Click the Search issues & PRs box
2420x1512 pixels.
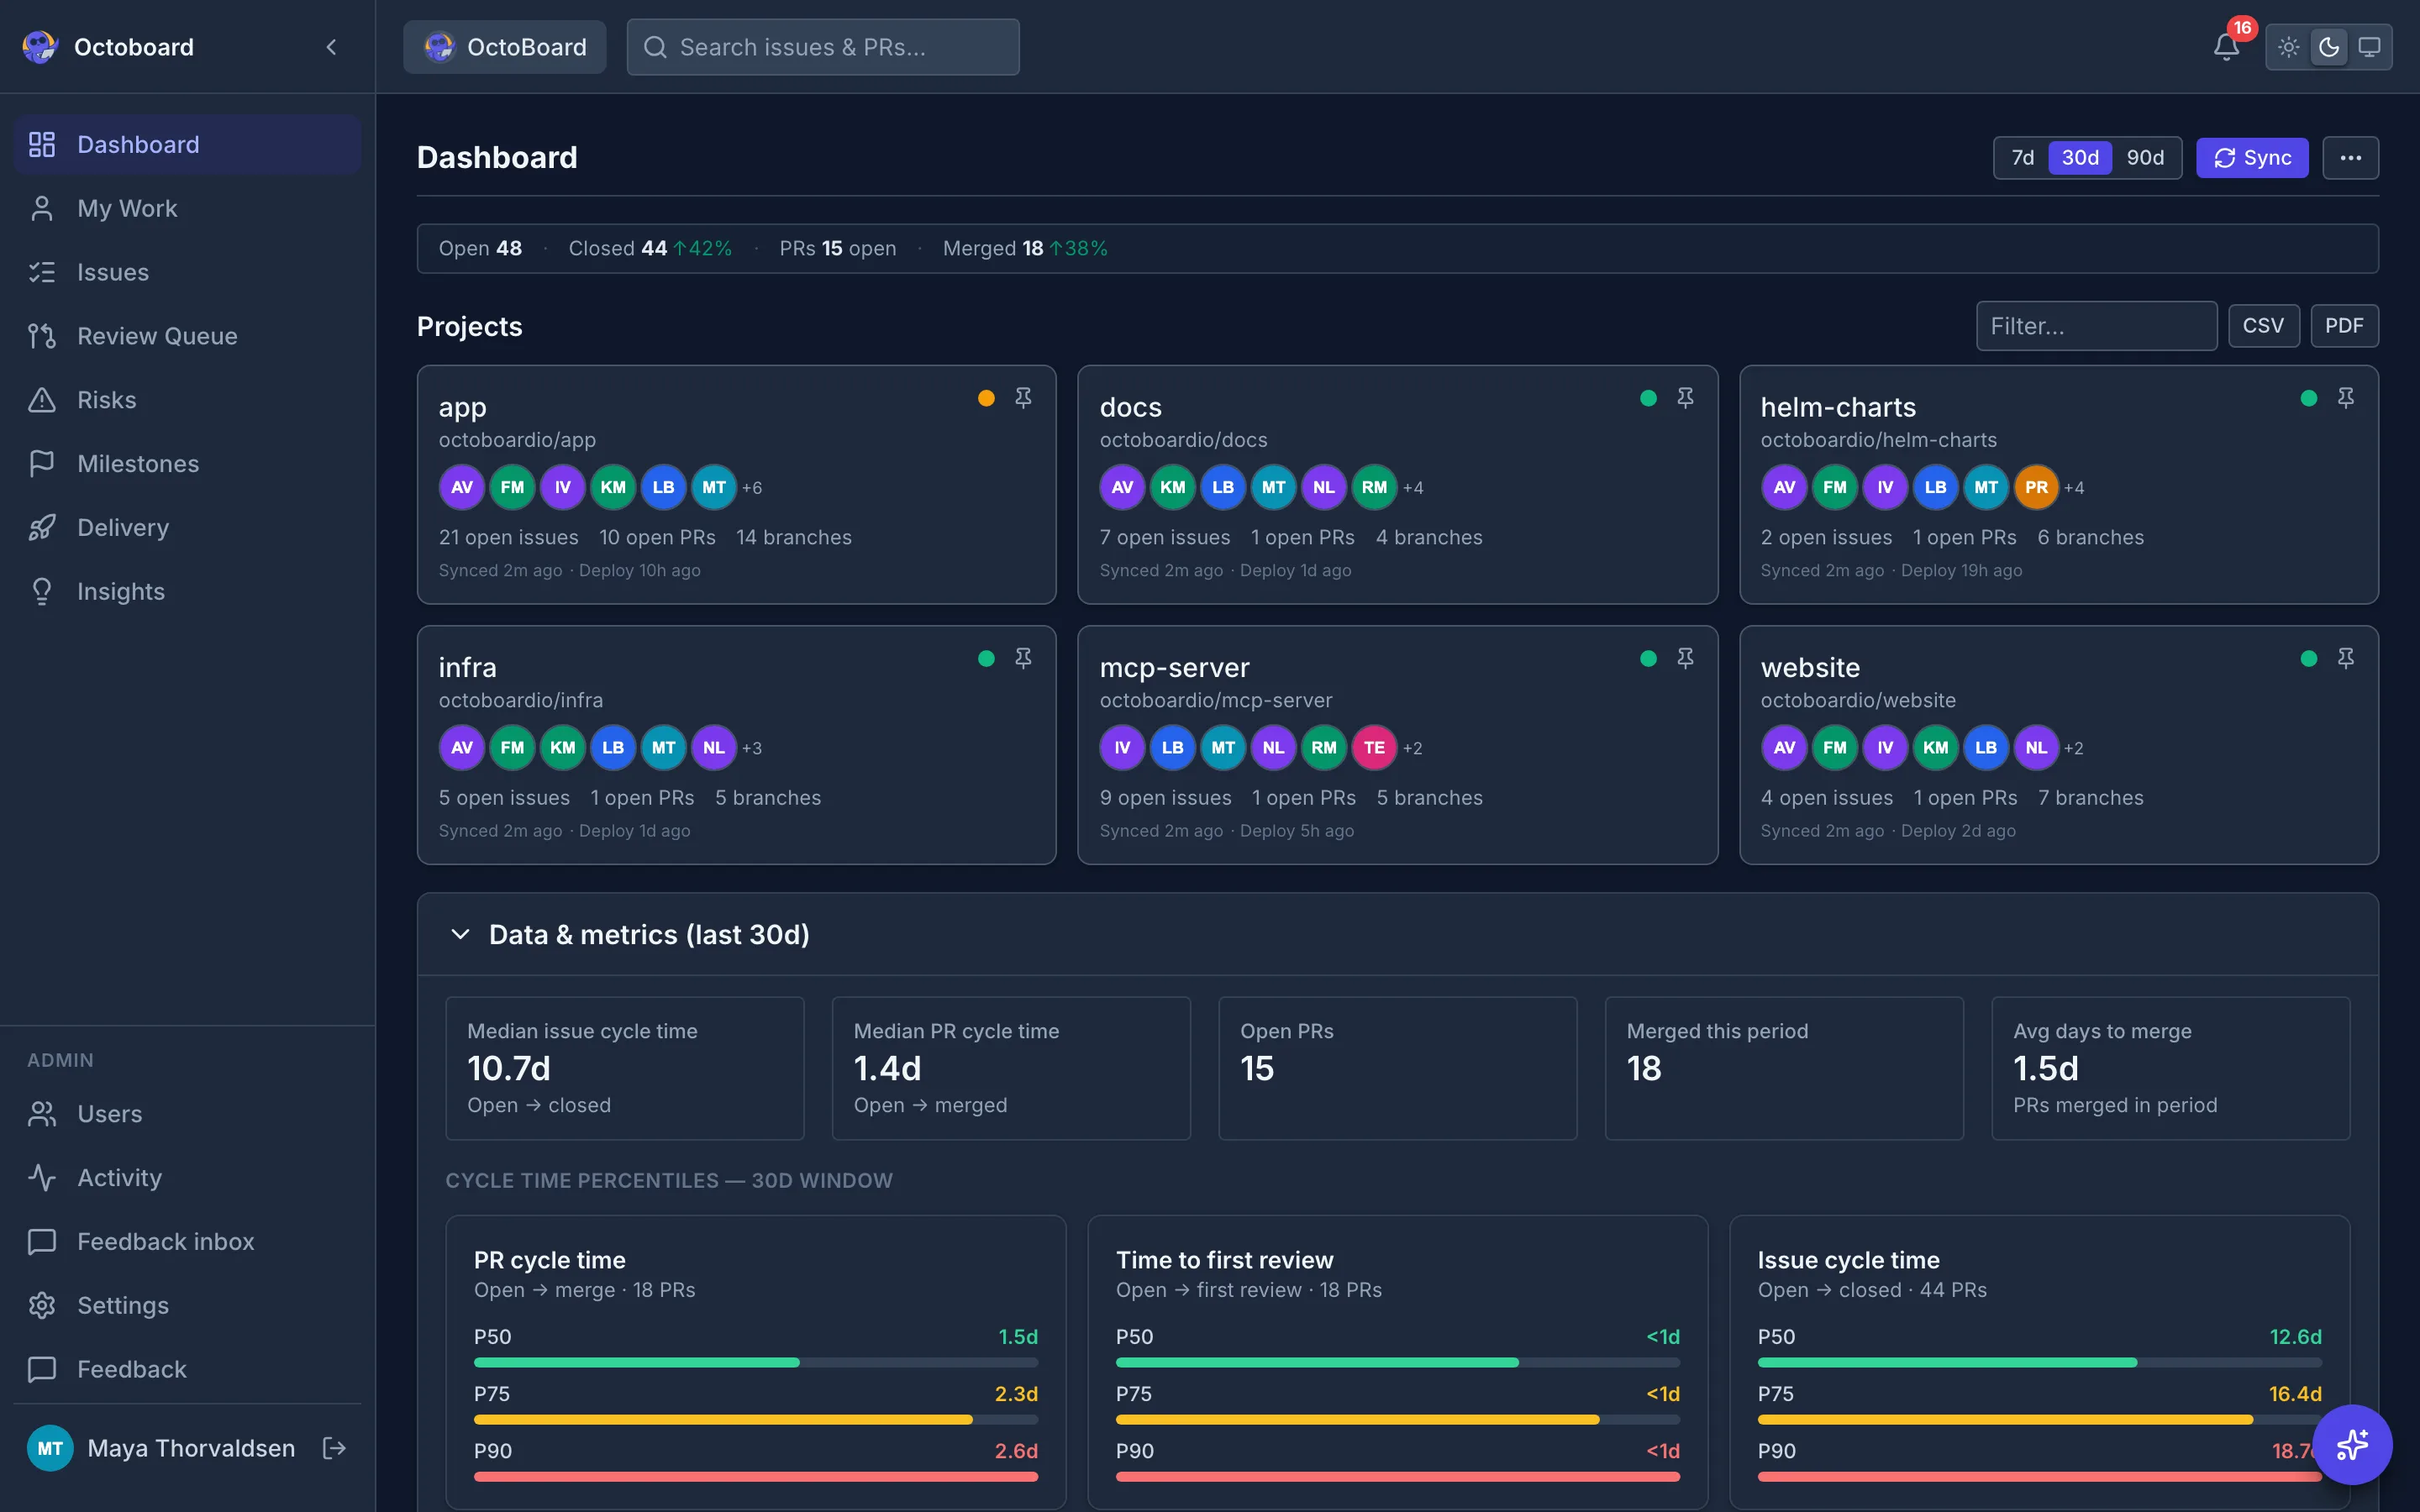(x=823, y=47)
